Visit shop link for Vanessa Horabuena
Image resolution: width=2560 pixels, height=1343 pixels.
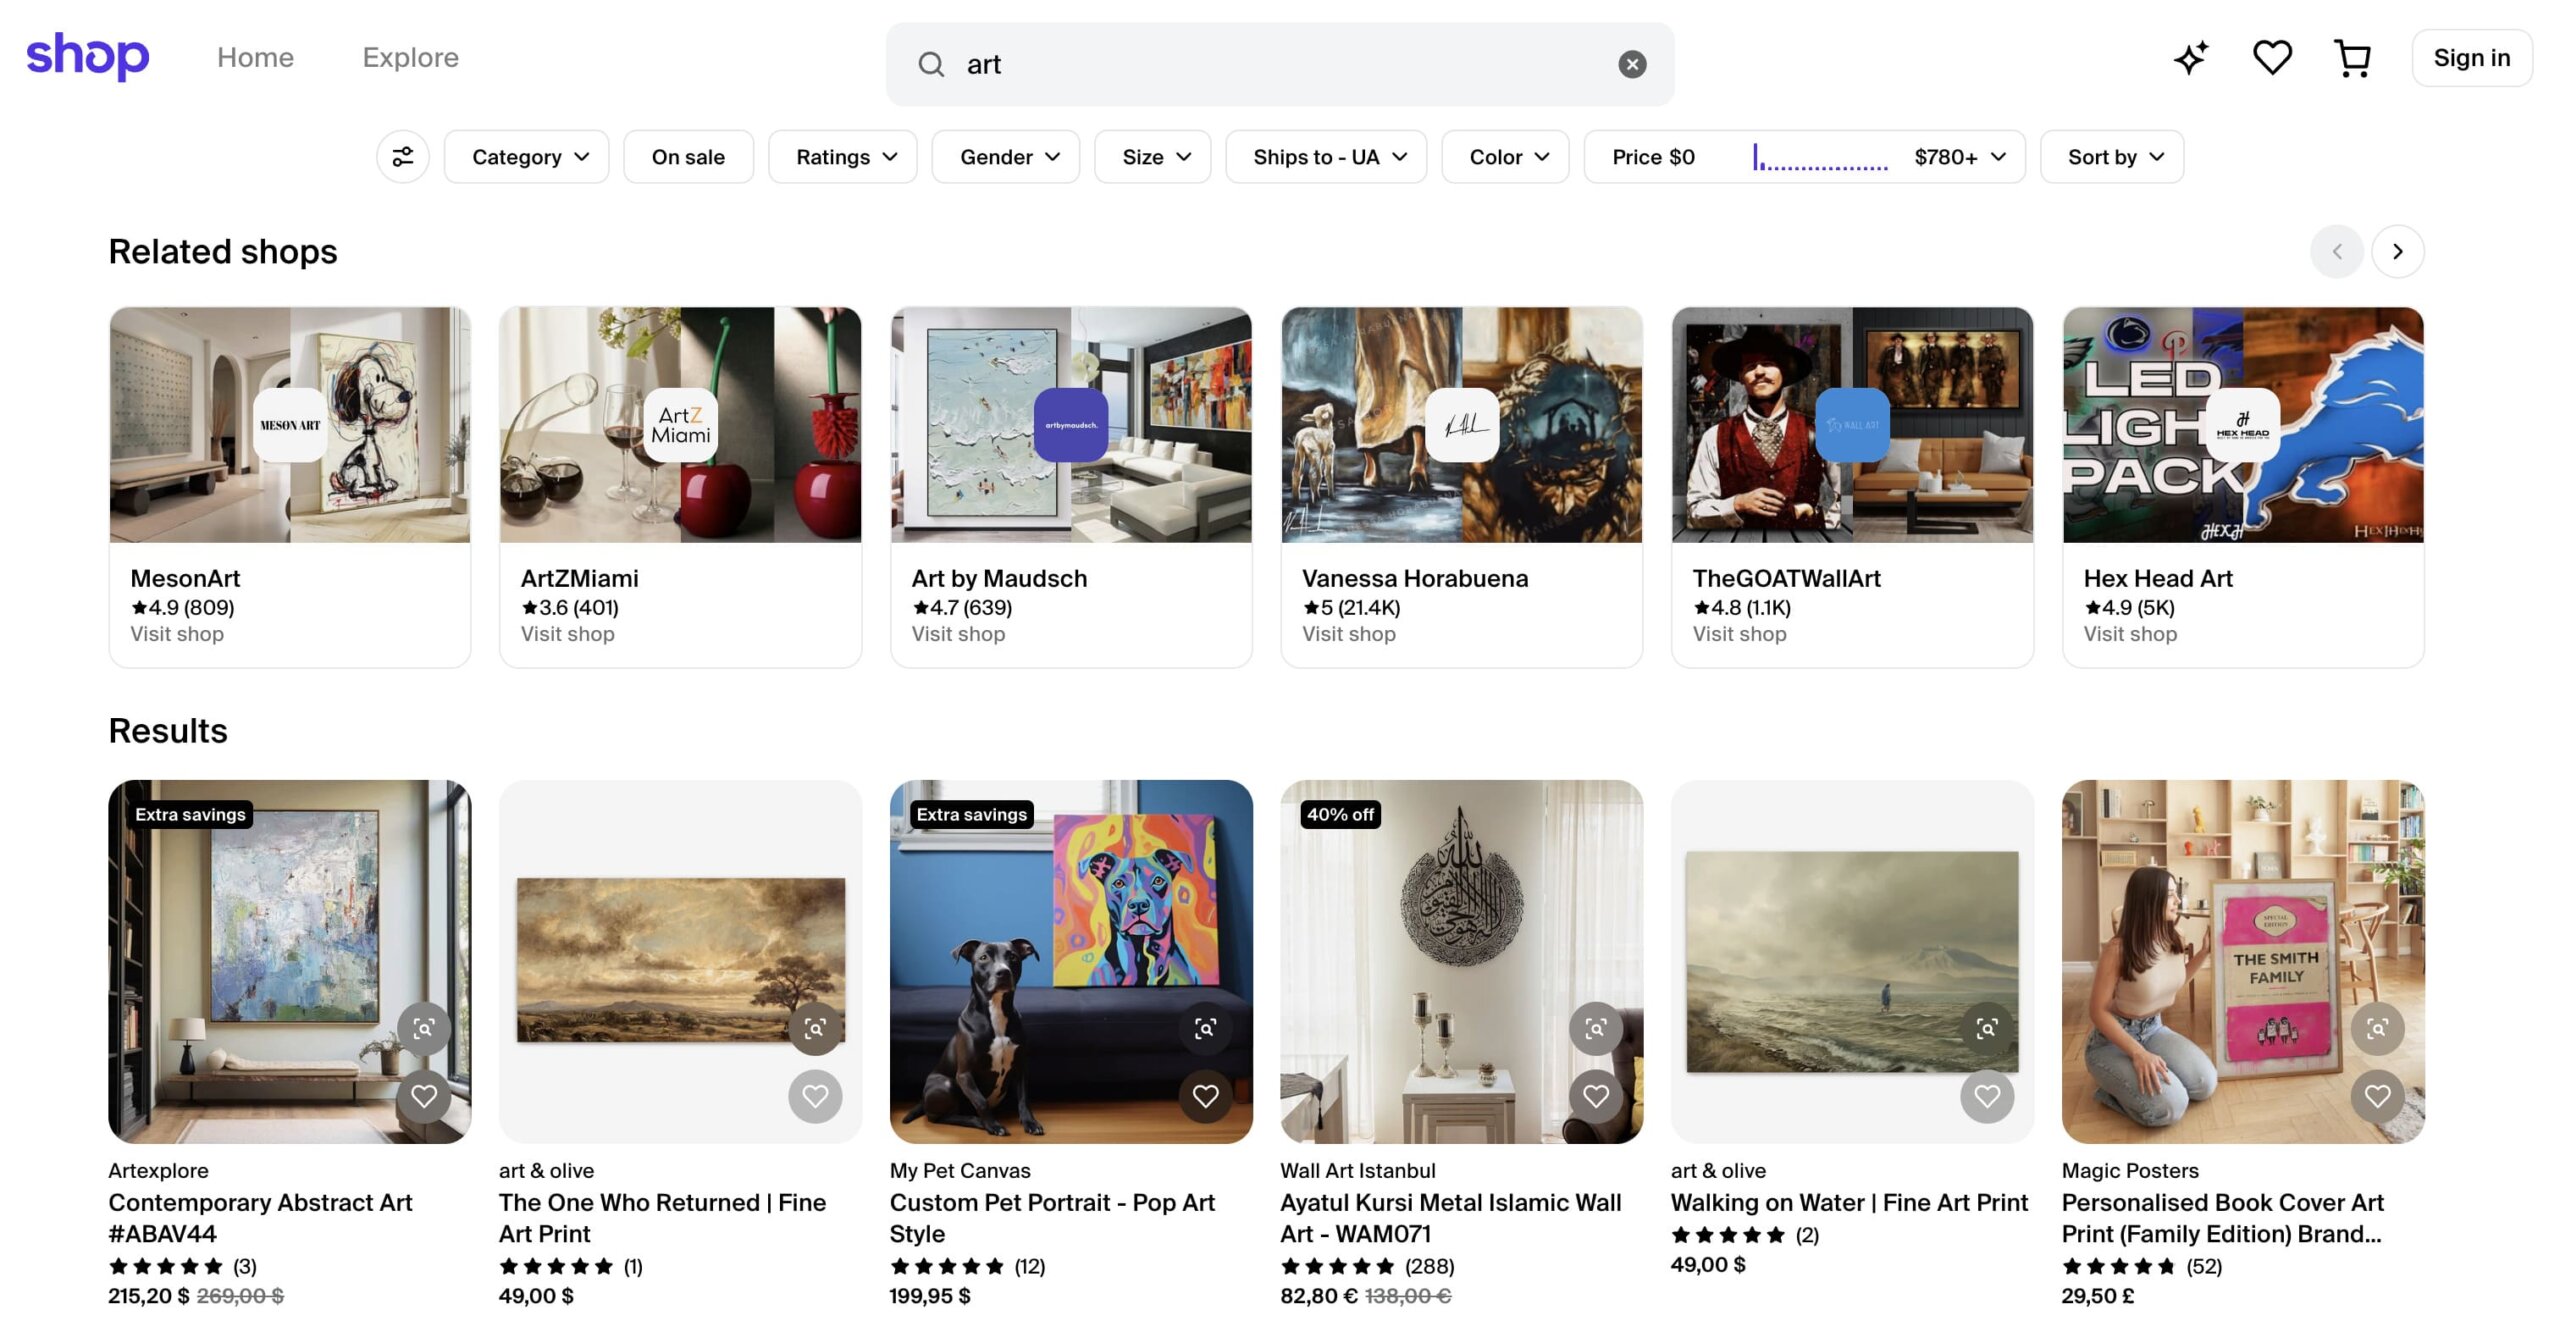(x=1349, y=634)
